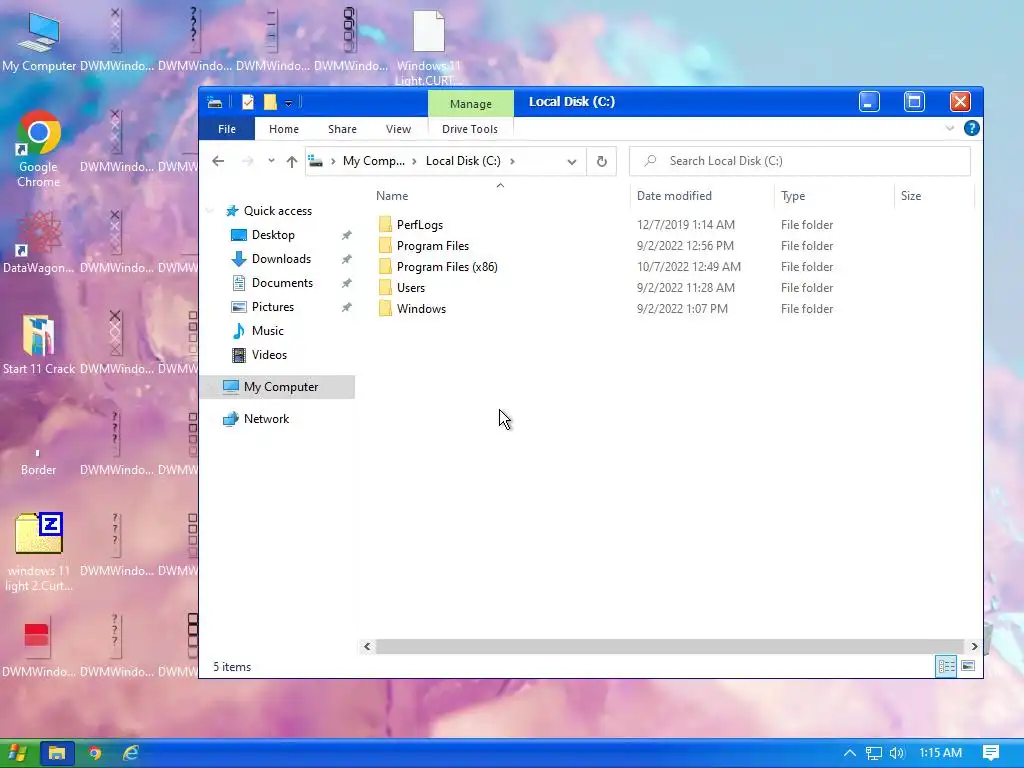Click My Comp... in the address path

coord(374,161)
